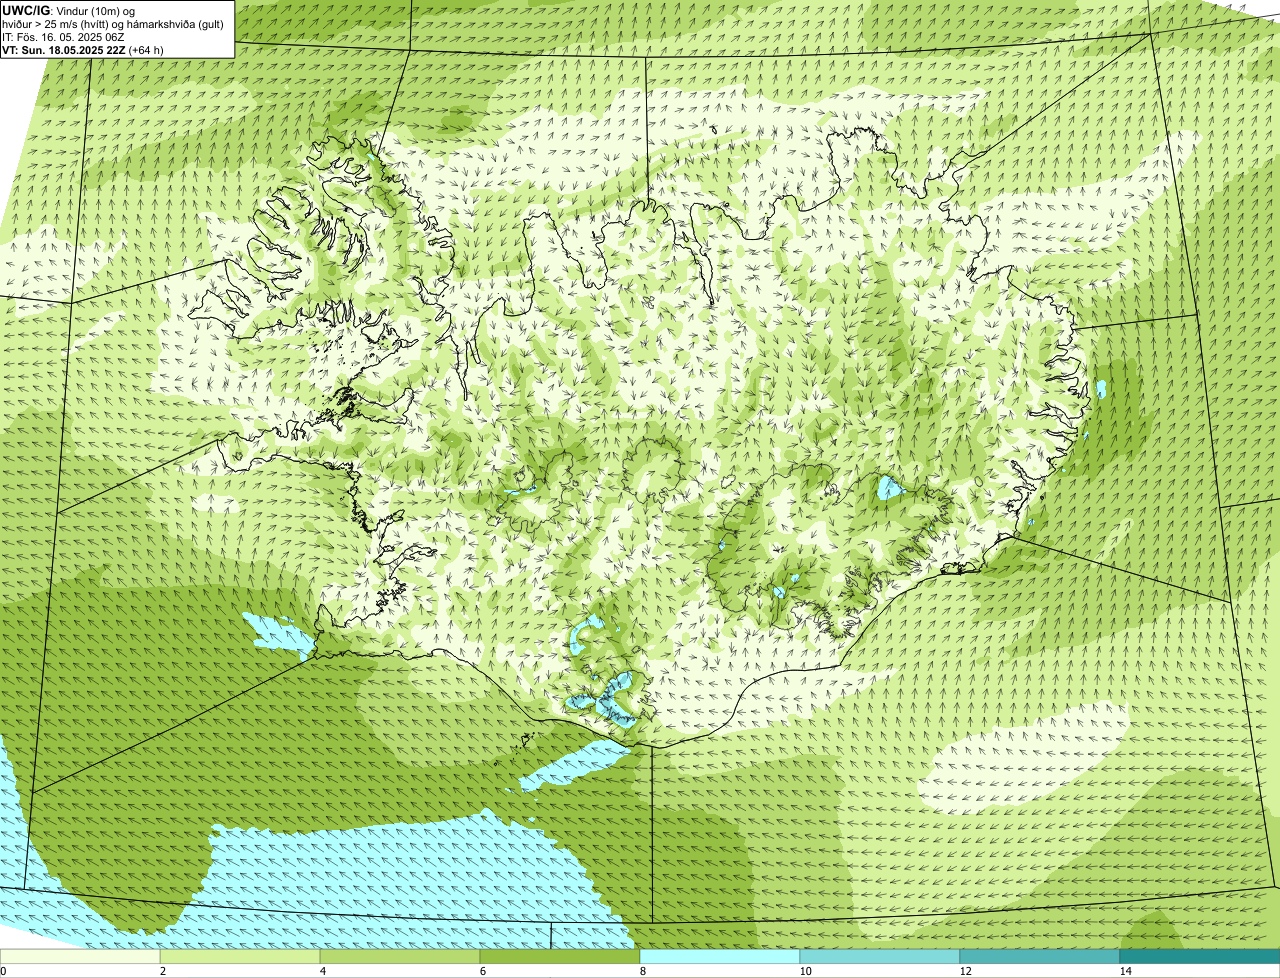Click the legend scale label '14'
This screenshot has height=978, width=1280.
pyautogui.click(x=1125, y=971)
